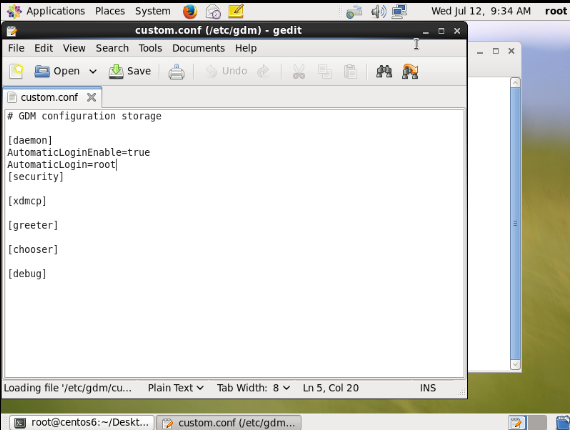Click the Open file toolbar icon

(x=57, y=71)
